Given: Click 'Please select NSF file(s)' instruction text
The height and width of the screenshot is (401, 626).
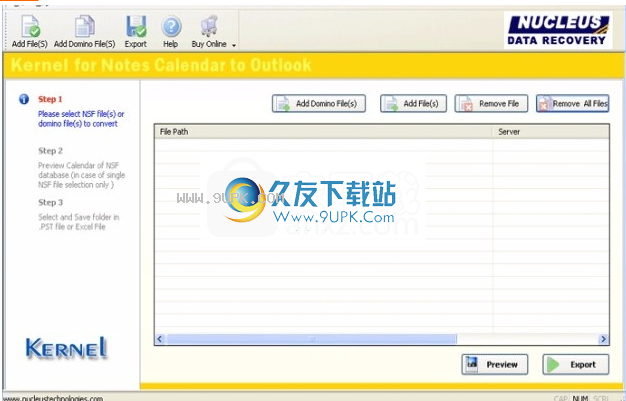Looking at the screenshot, I should (x=81, y=119).
